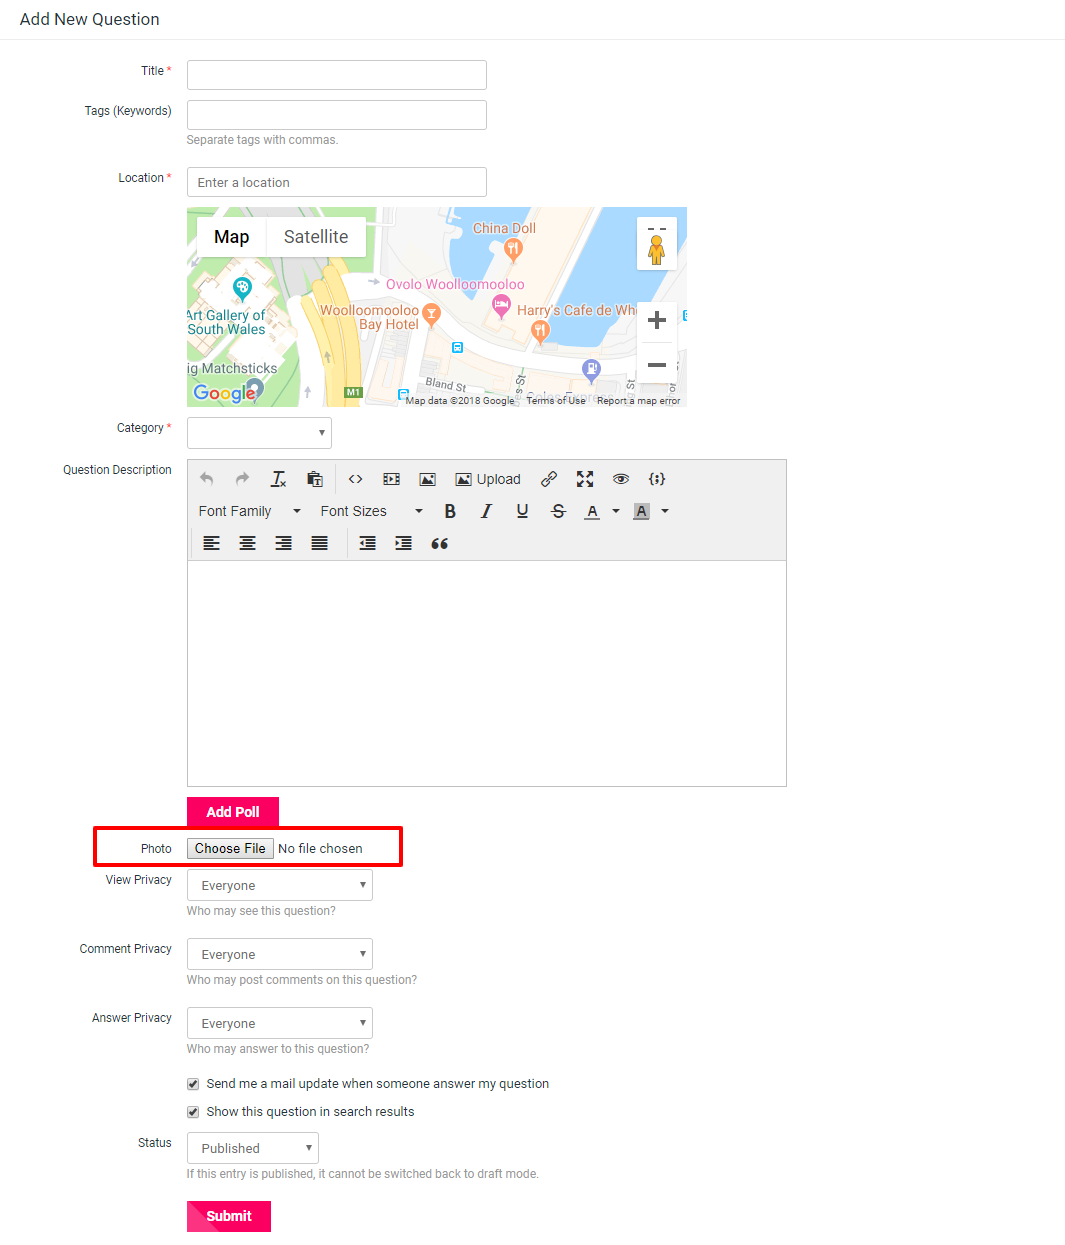Open the Category dropdown

pyautogui.click(x=259, y=433)
